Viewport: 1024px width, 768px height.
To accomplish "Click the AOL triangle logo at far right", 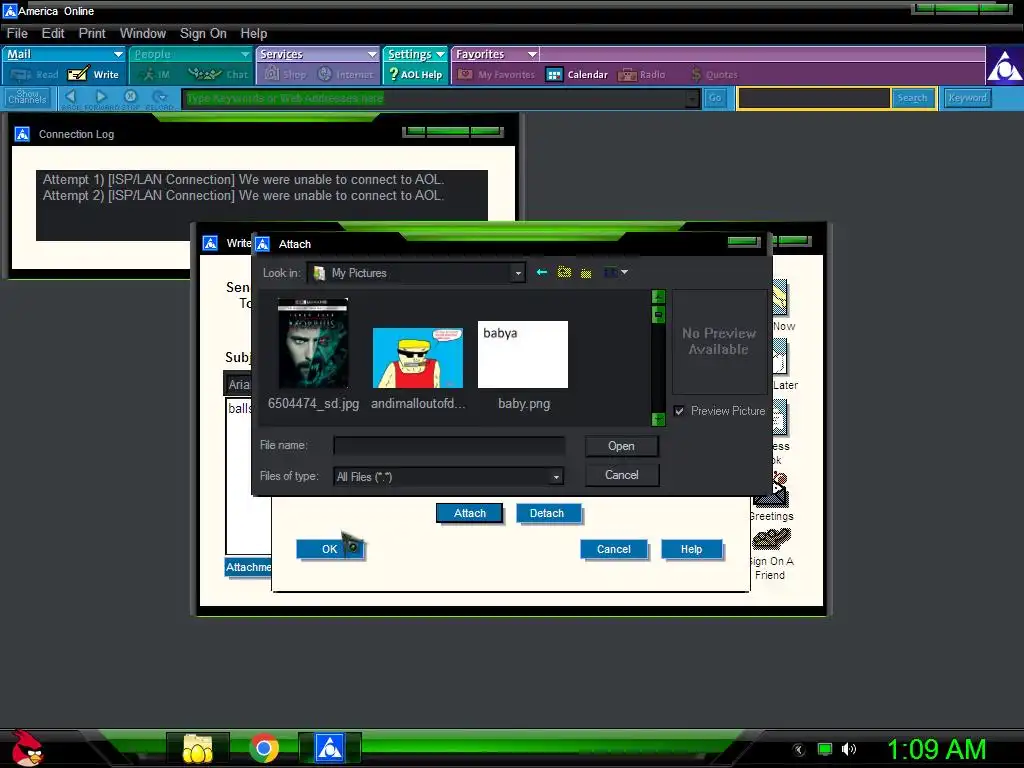I will pyautogui.click(x=1004, y=66).
